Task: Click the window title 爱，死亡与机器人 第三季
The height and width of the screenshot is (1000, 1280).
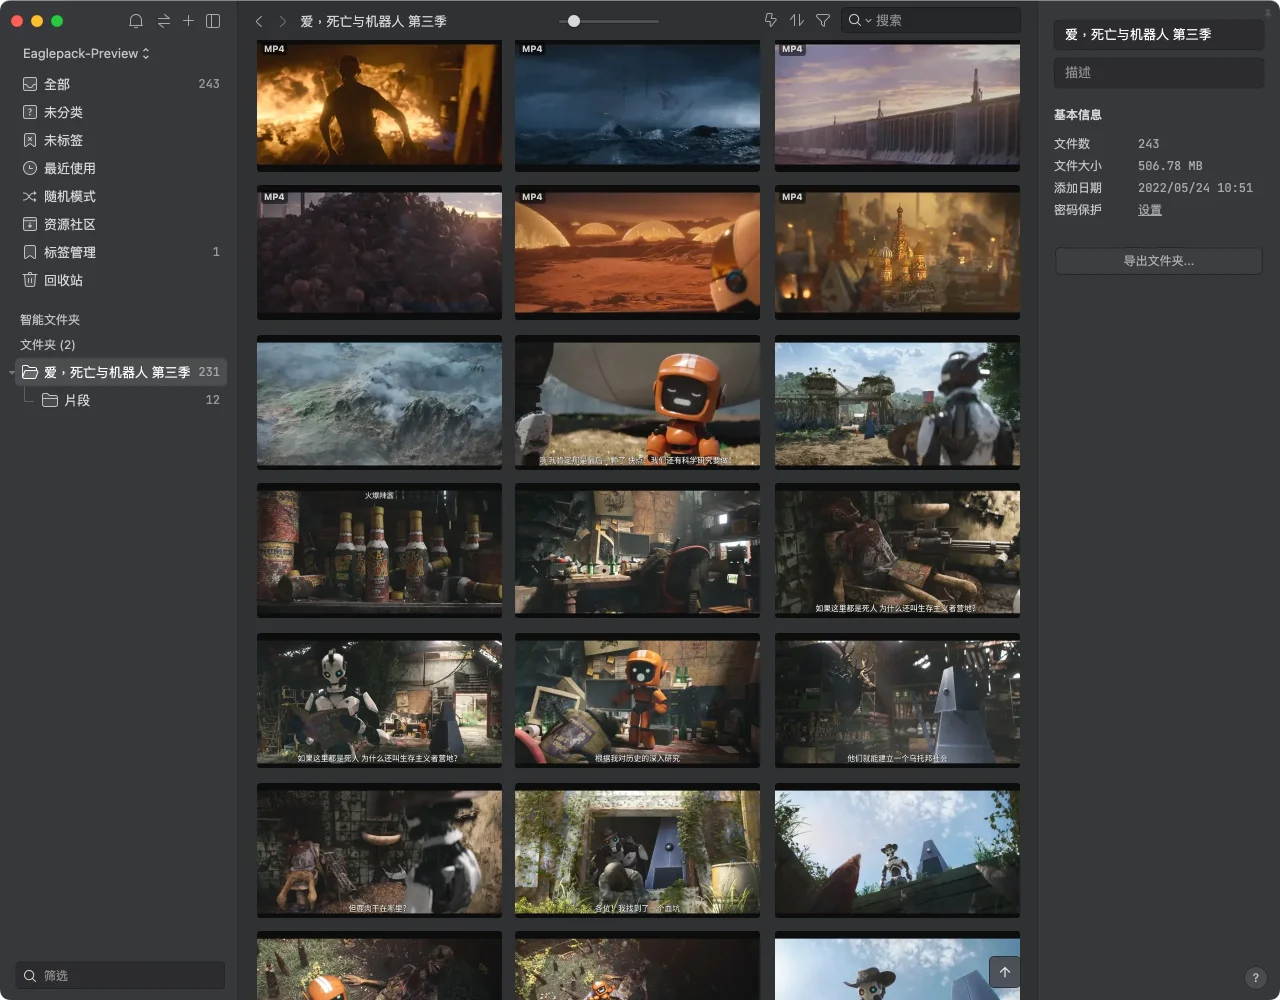Action: point(374,21)
